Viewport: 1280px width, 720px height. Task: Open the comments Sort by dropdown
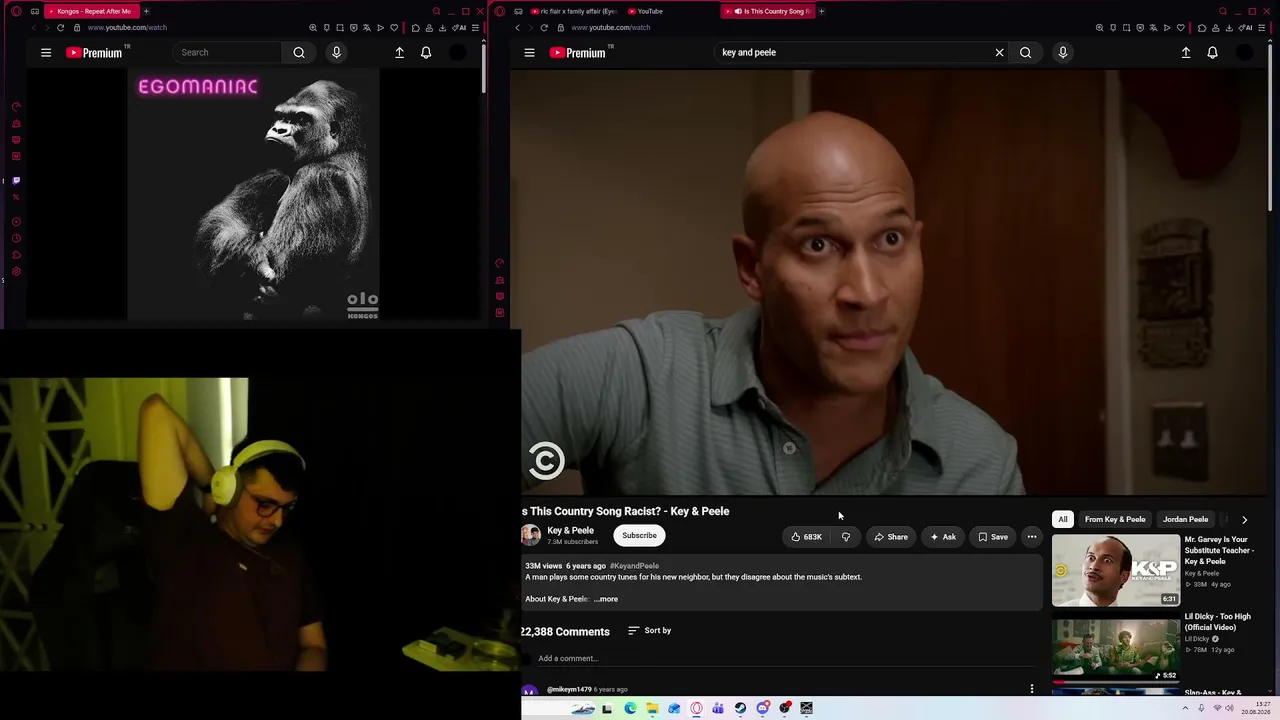tap(649, 631)
